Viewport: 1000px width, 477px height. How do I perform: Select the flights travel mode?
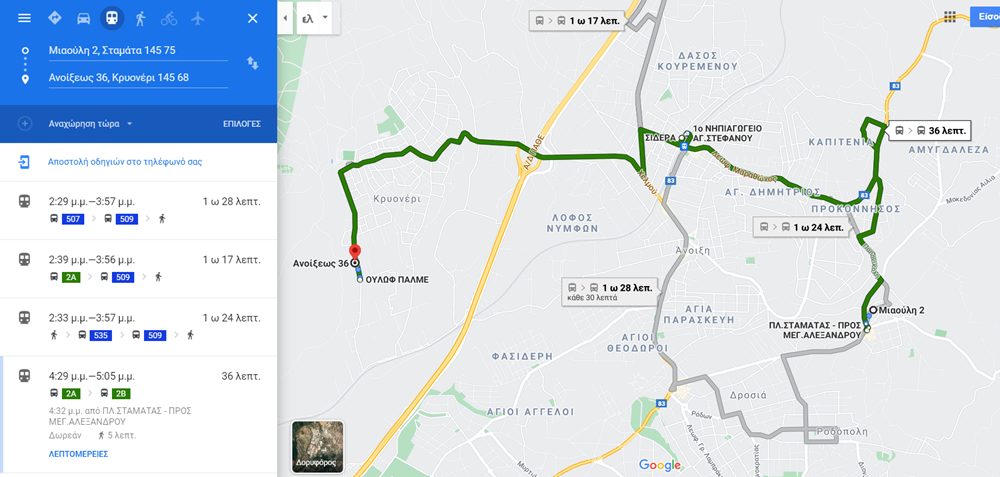pos(198,18)
